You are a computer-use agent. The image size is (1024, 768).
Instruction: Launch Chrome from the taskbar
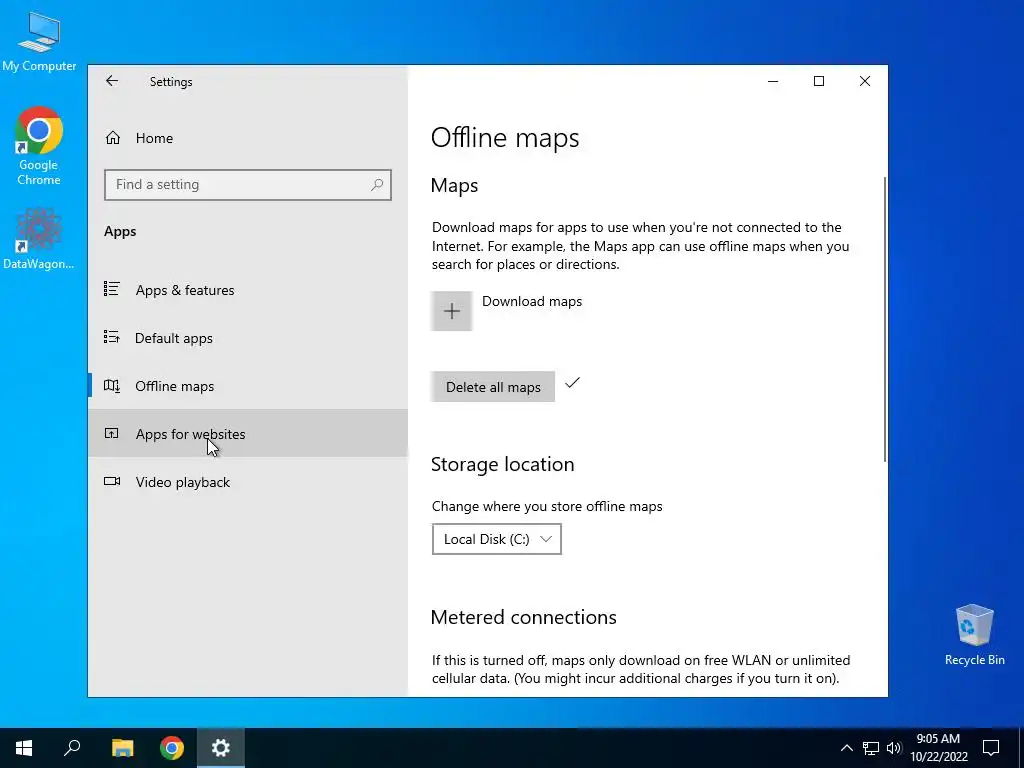tap(172, 748)
